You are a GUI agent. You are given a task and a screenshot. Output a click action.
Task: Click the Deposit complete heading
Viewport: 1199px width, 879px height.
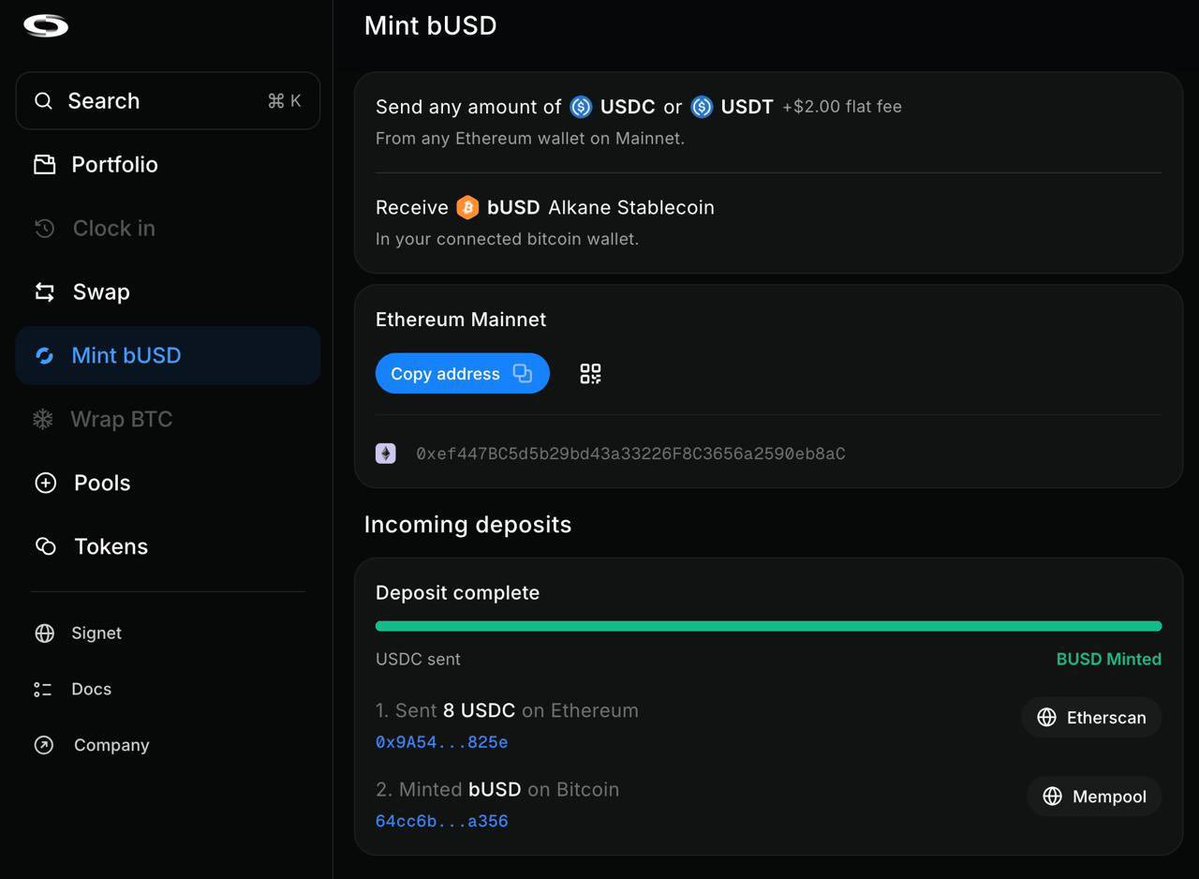(457, 592)
